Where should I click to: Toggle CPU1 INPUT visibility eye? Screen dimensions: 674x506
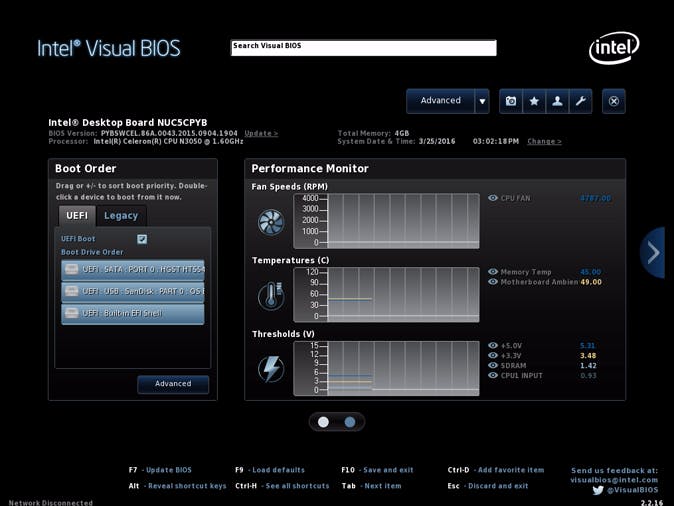tap(493, 375)
